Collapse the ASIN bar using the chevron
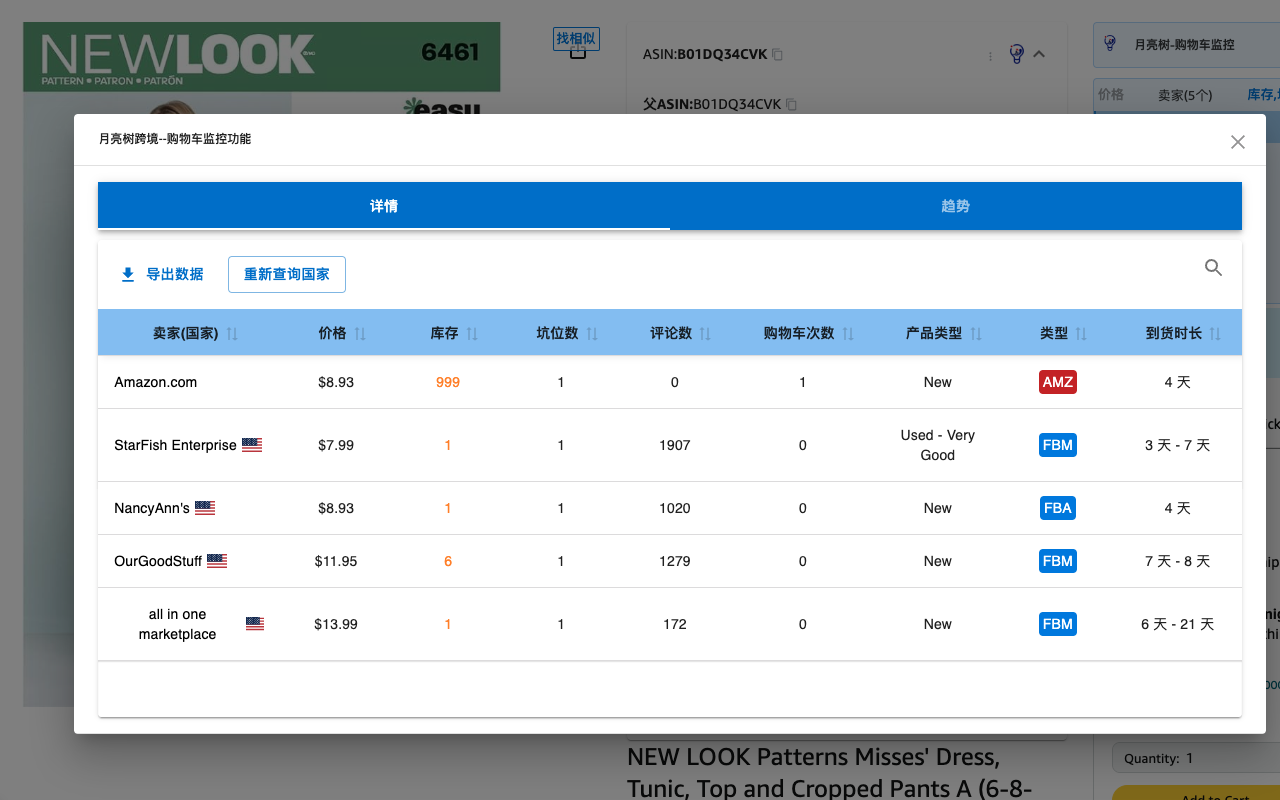This screenshot has height=800, width=1280. (1040, 54)
